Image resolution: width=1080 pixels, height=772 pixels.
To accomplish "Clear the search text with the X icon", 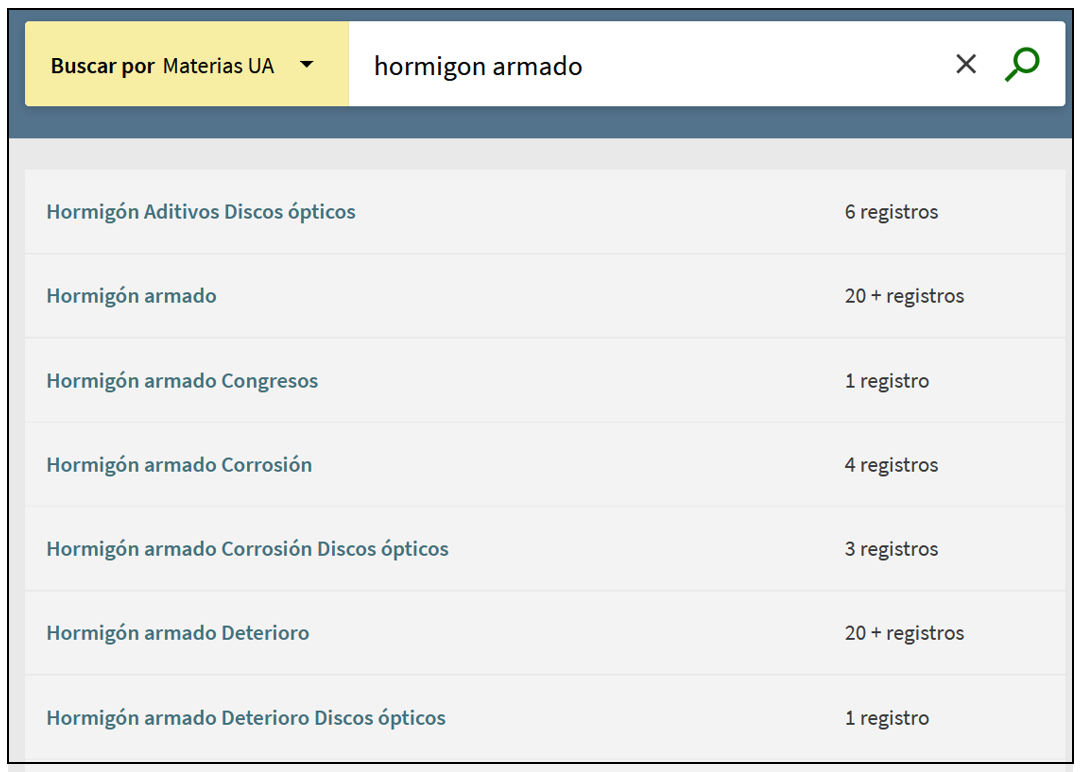I will click(965, 65).
